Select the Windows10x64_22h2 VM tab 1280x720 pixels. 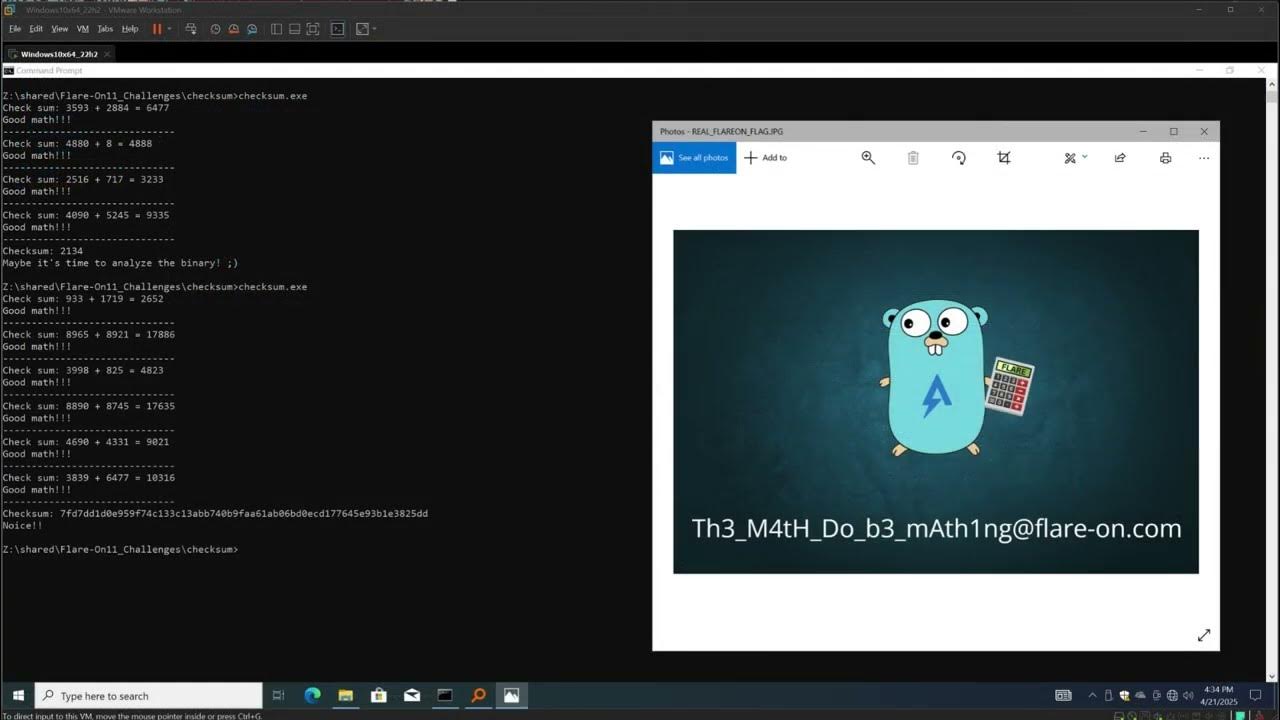59,54
